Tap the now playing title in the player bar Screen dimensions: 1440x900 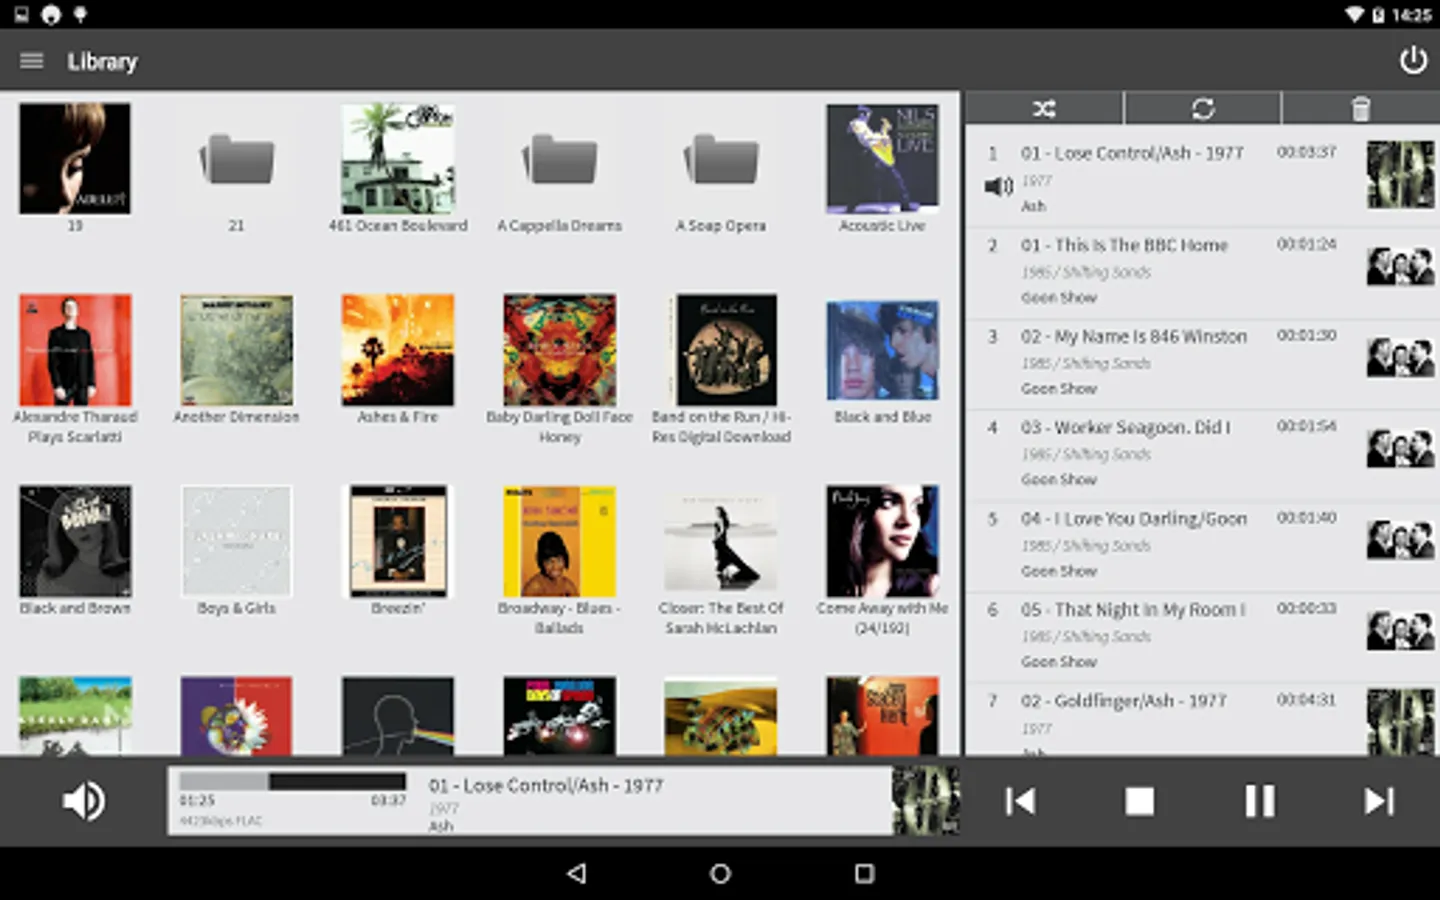point(546,786)
